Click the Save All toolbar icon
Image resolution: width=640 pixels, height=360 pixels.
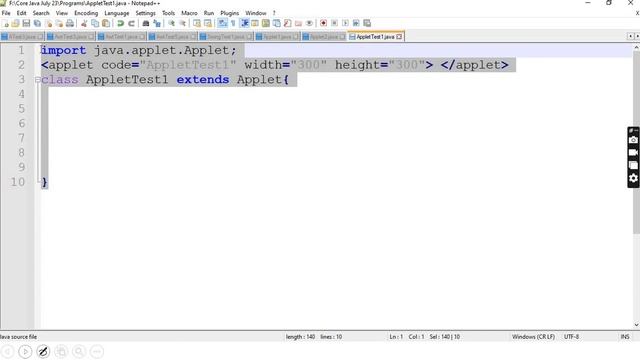[37, 23]
